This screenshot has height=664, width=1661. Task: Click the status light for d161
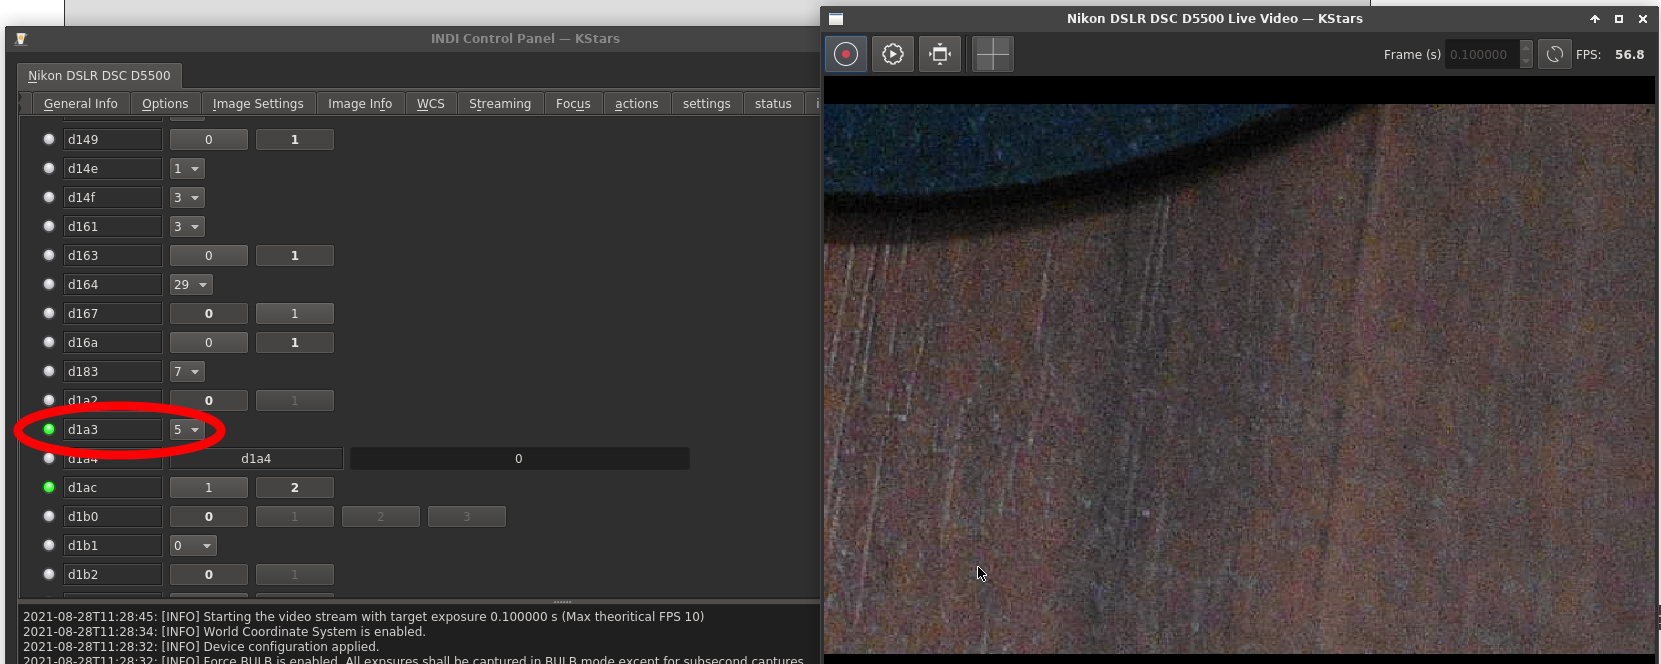pos(48,226)
